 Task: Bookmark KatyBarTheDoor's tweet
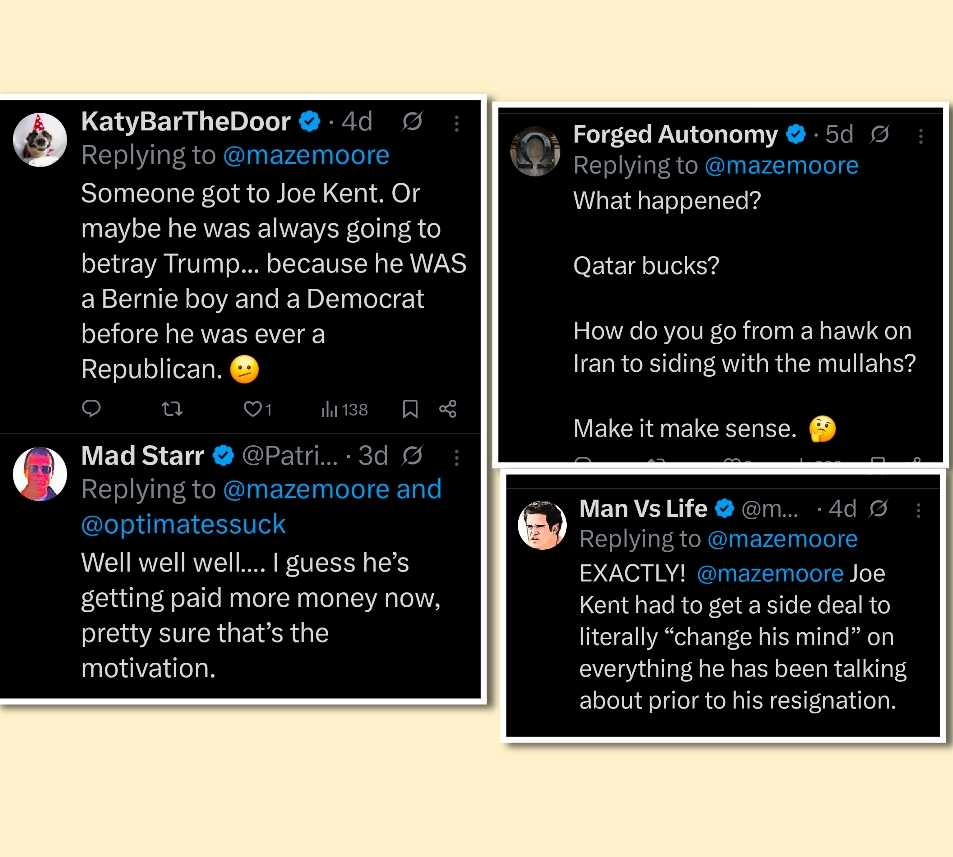click(x=410, y=408)
